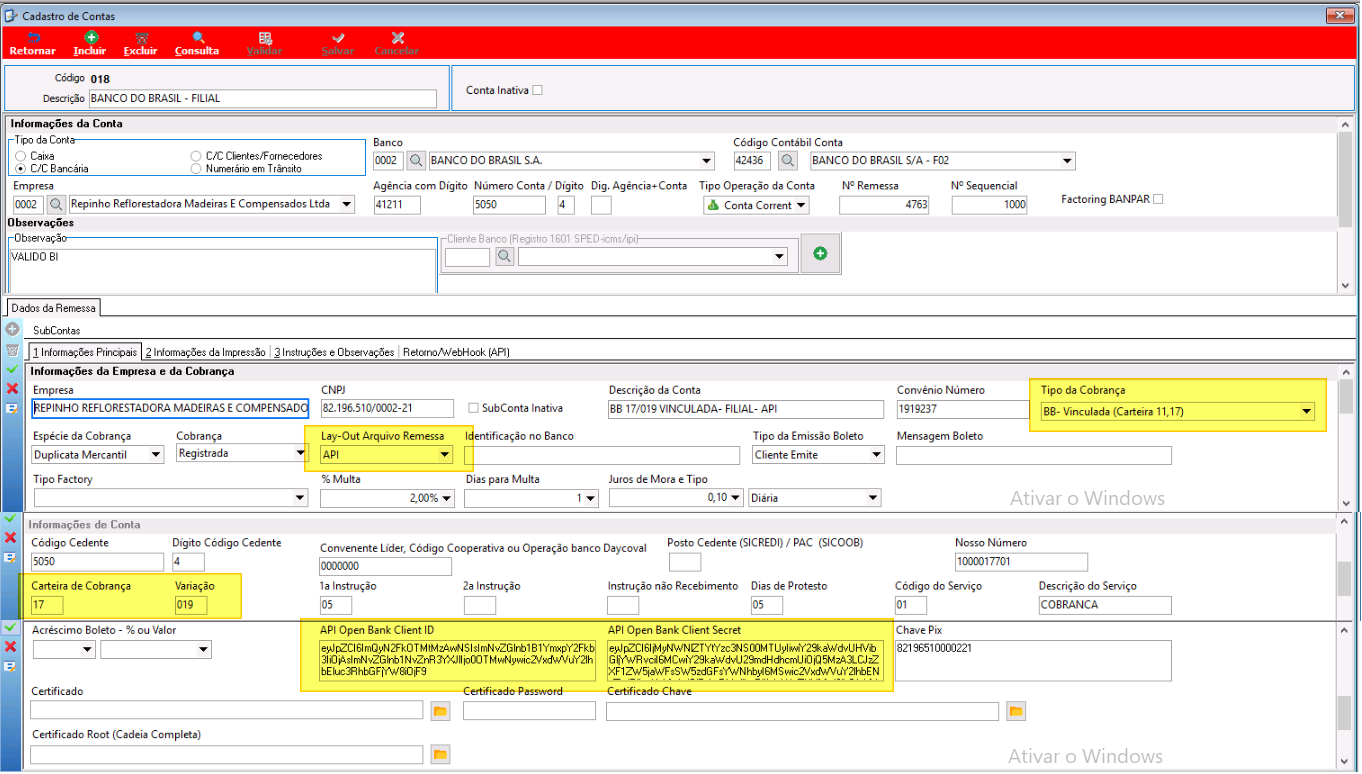
Task: Open the Cliente Banco dropdown
Action: pyautogui.click(x=780, y=257)
